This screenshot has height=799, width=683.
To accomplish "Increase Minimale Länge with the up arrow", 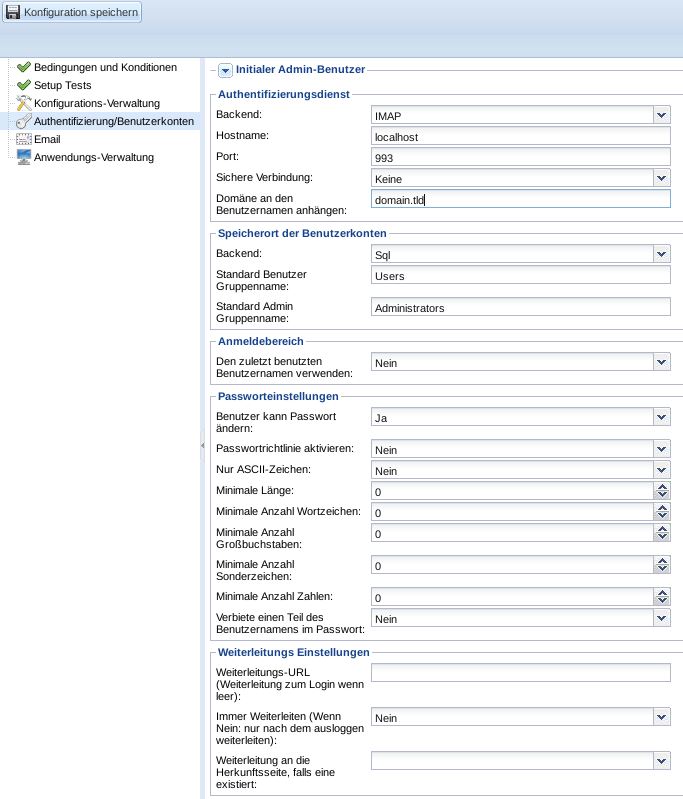I will click(662, 487).
